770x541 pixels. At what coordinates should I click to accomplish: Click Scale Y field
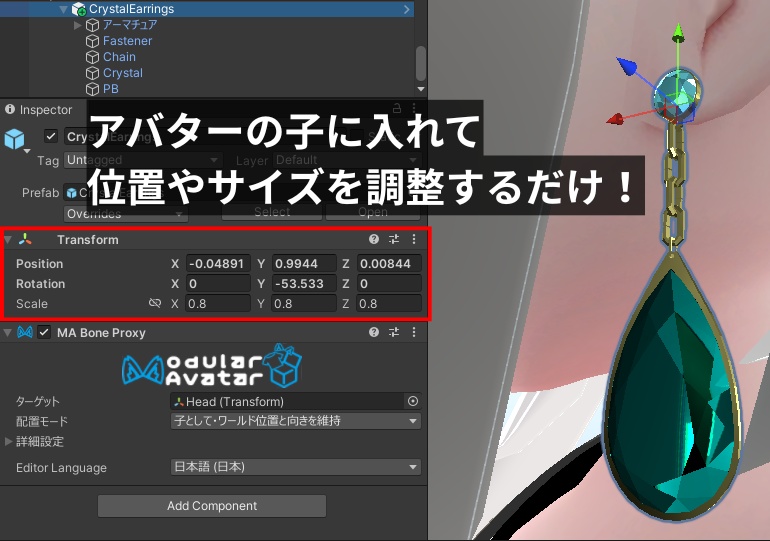(x=304, y=304)
